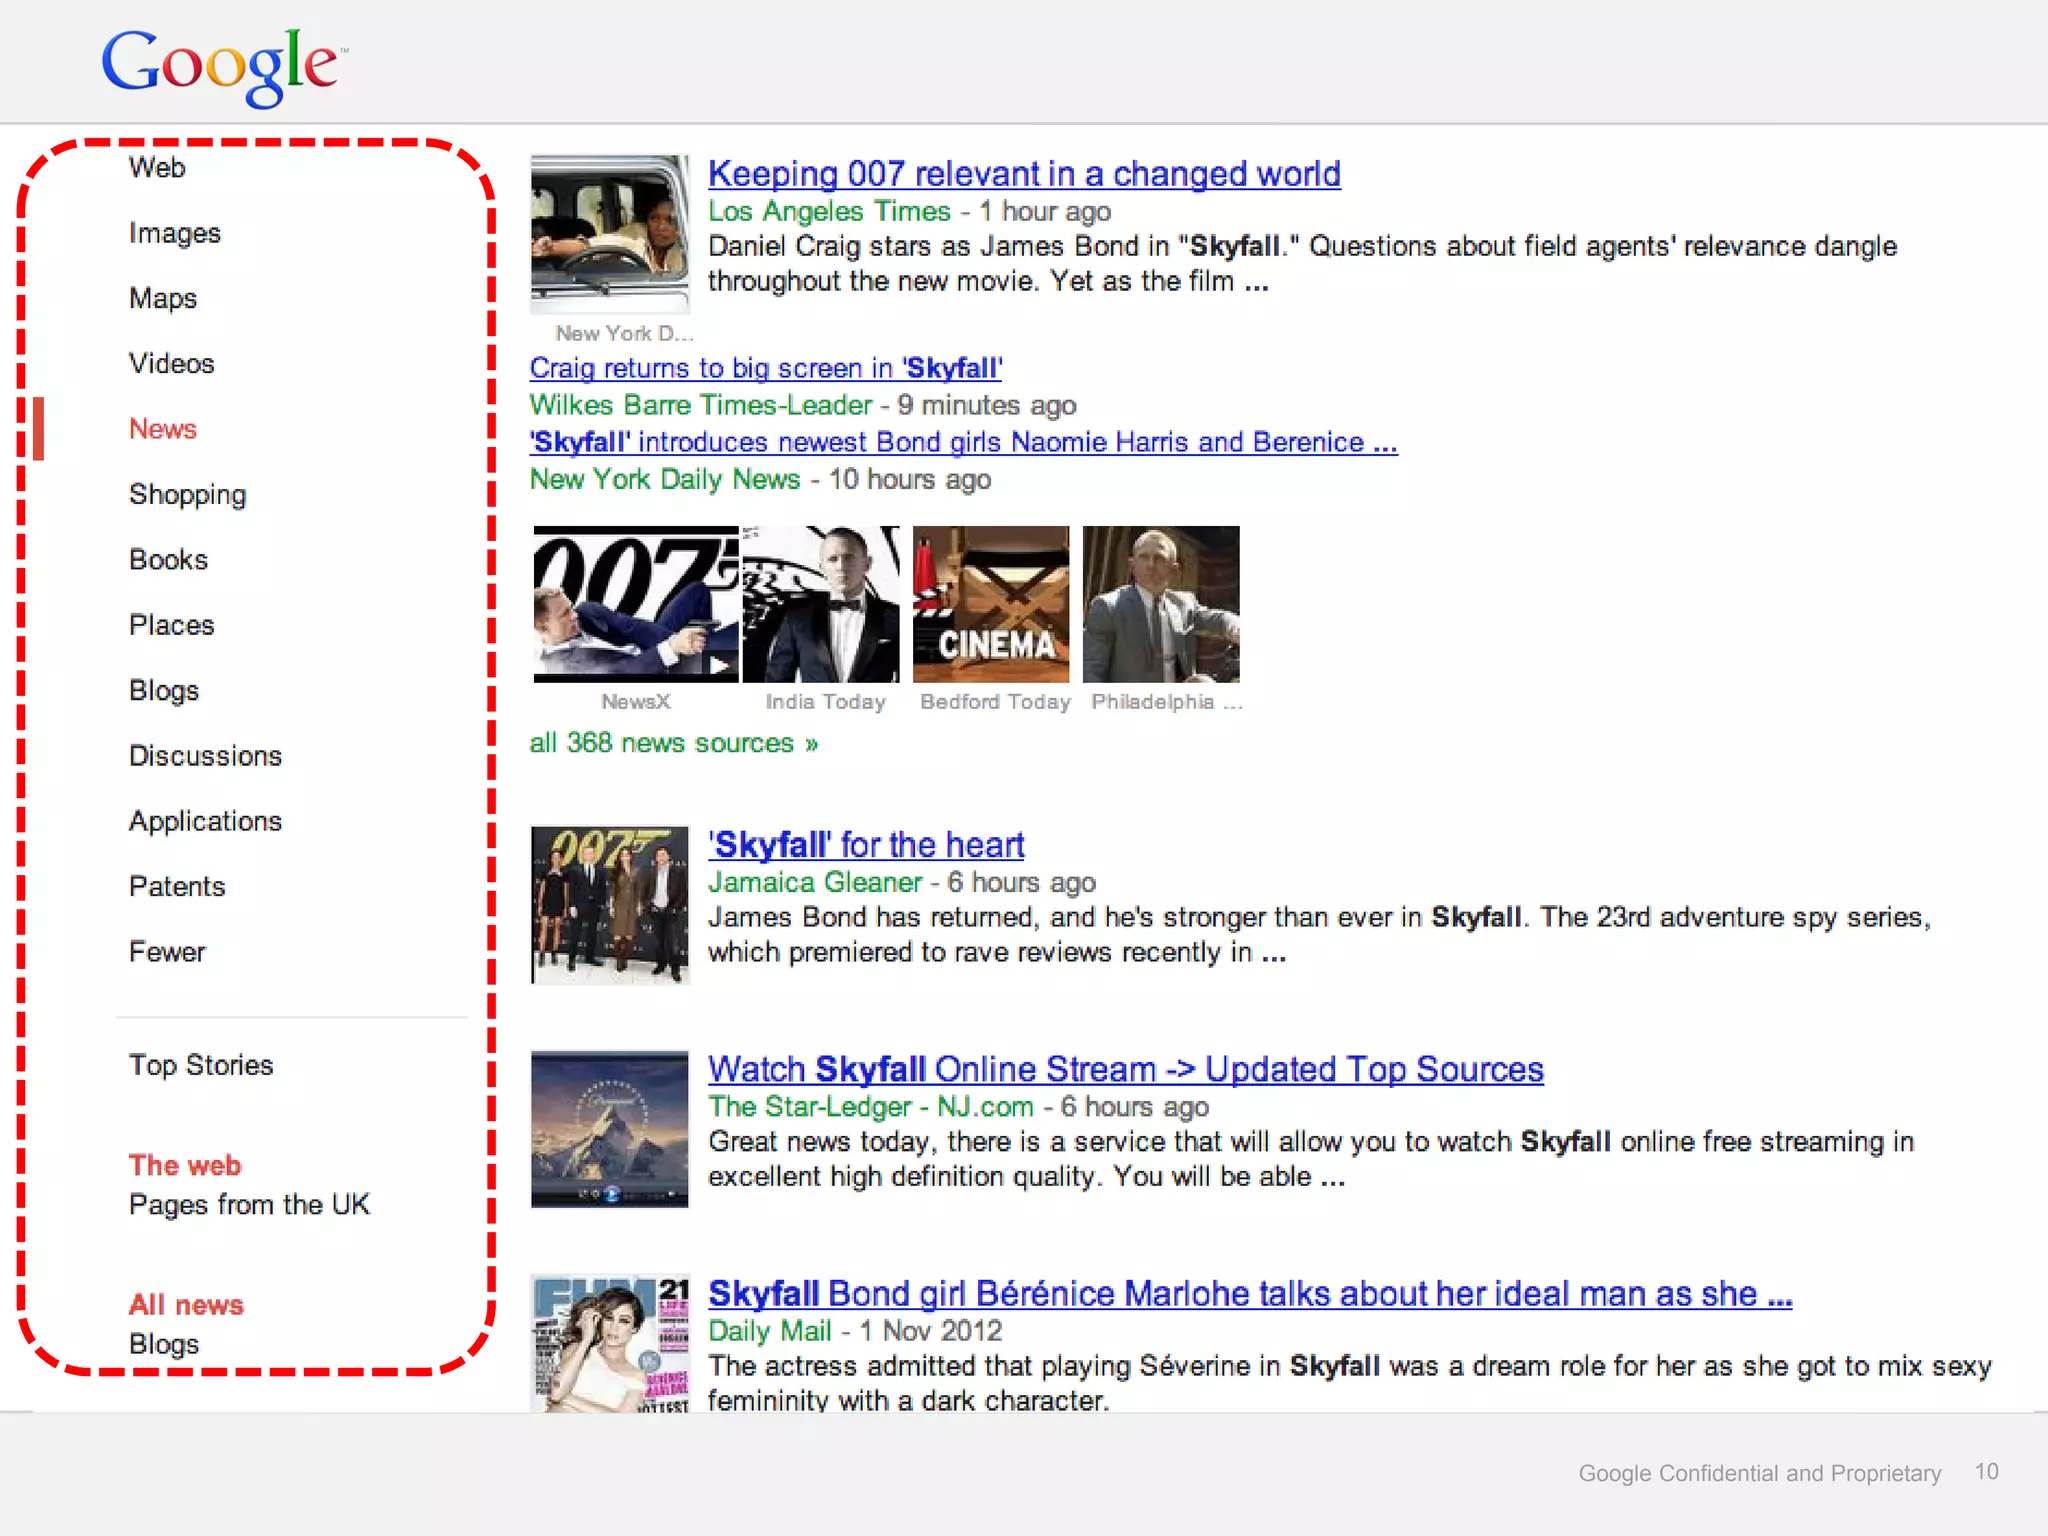Viewport: 2048px width, 1536px height.
Task: Open the Books category
Action: click(x=168, y=559)
